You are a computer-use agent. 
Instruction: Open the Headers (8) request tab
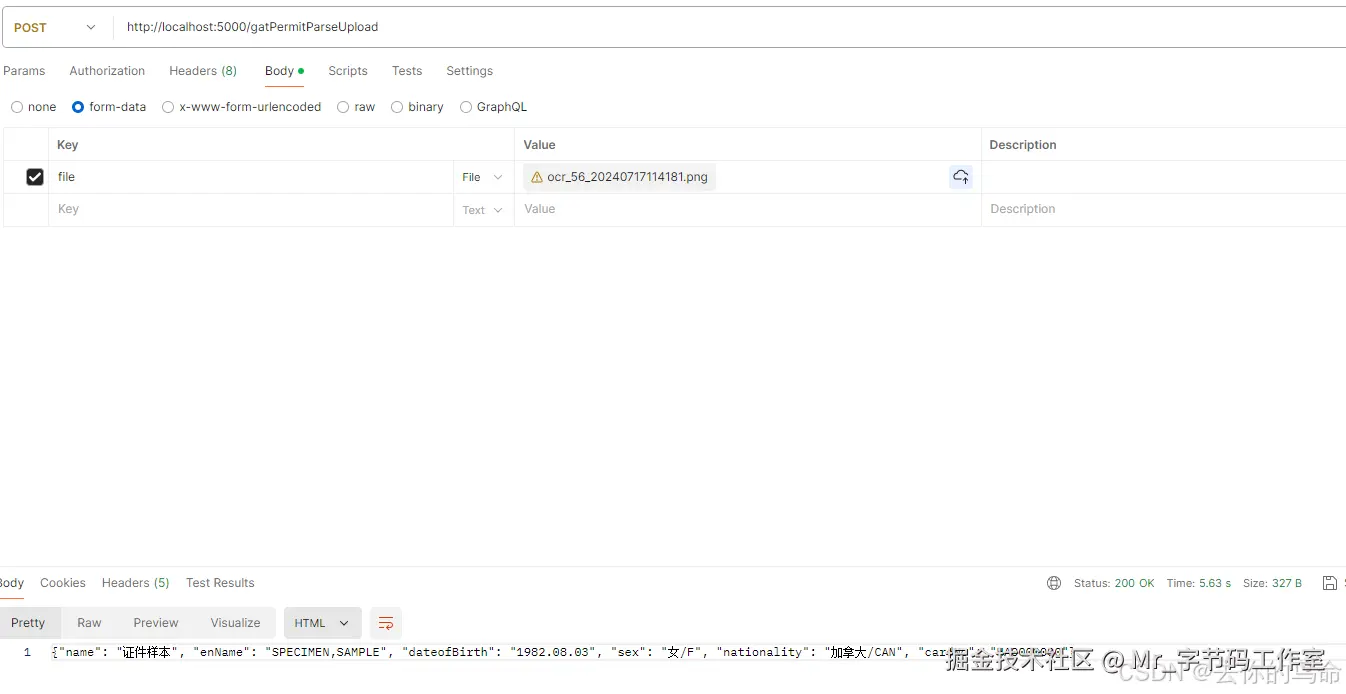(x=203, y=71)
